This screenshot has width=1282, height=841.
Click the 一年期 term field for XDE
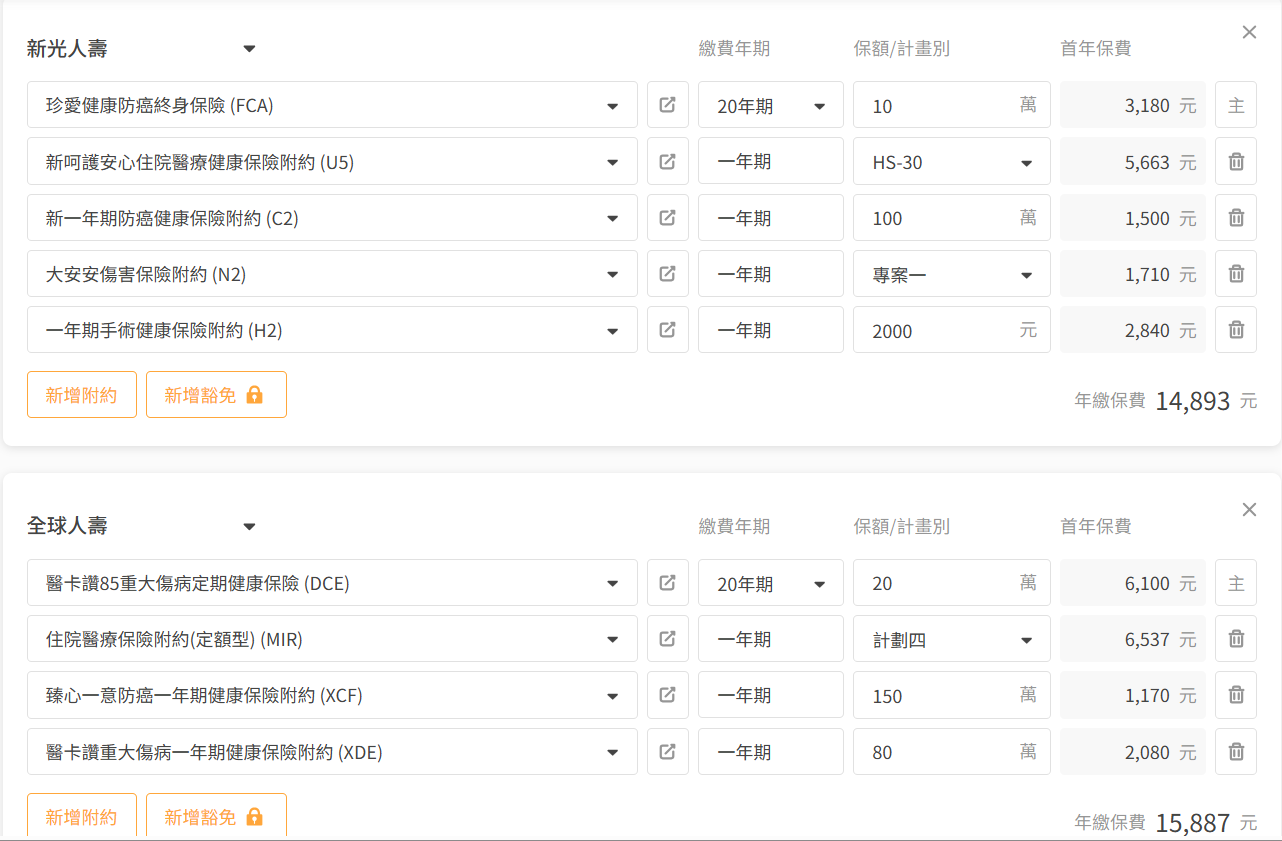click(x=771, y=751)
